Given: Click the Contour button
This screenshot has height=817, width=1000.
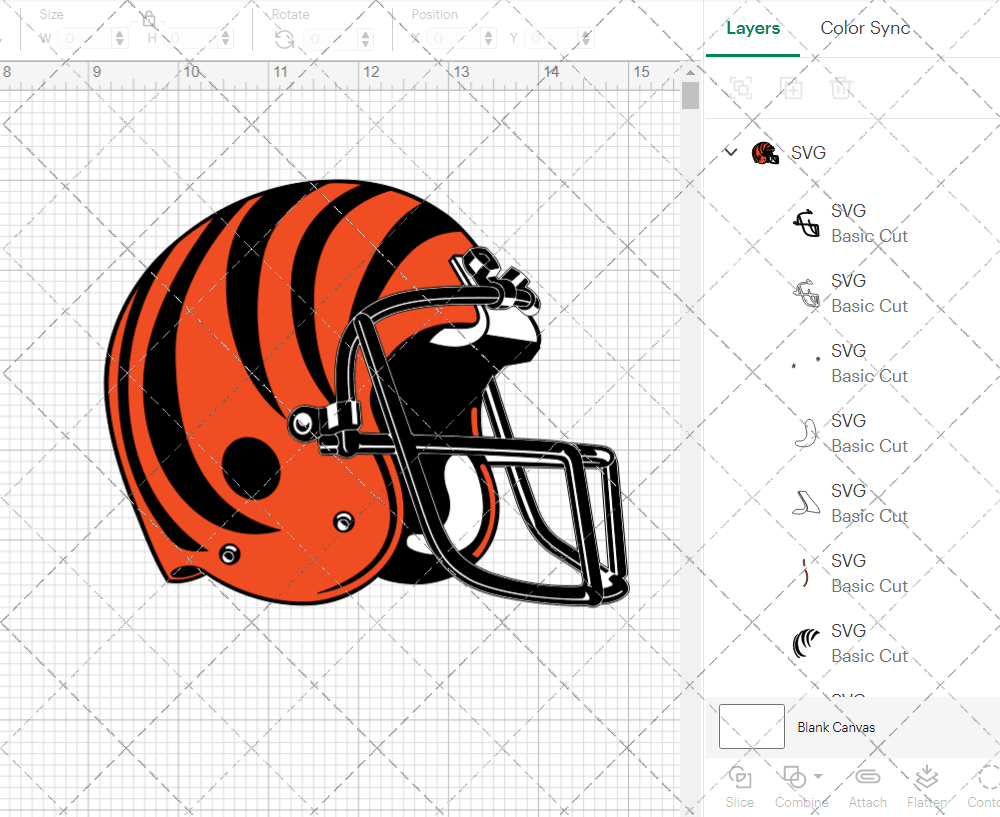Looking at the screenshot, I should (x=984, y=787).
